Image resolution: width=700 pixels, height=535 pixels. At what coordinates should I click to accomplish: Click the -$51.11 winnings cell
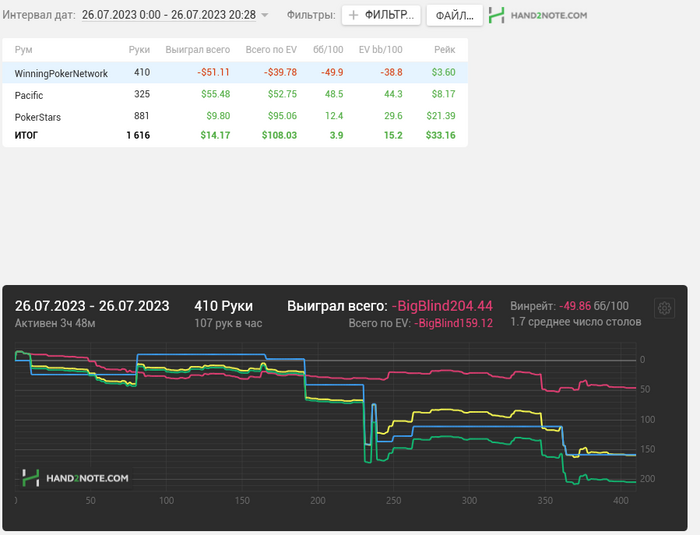pyautogui.click(x=213, y=72)
